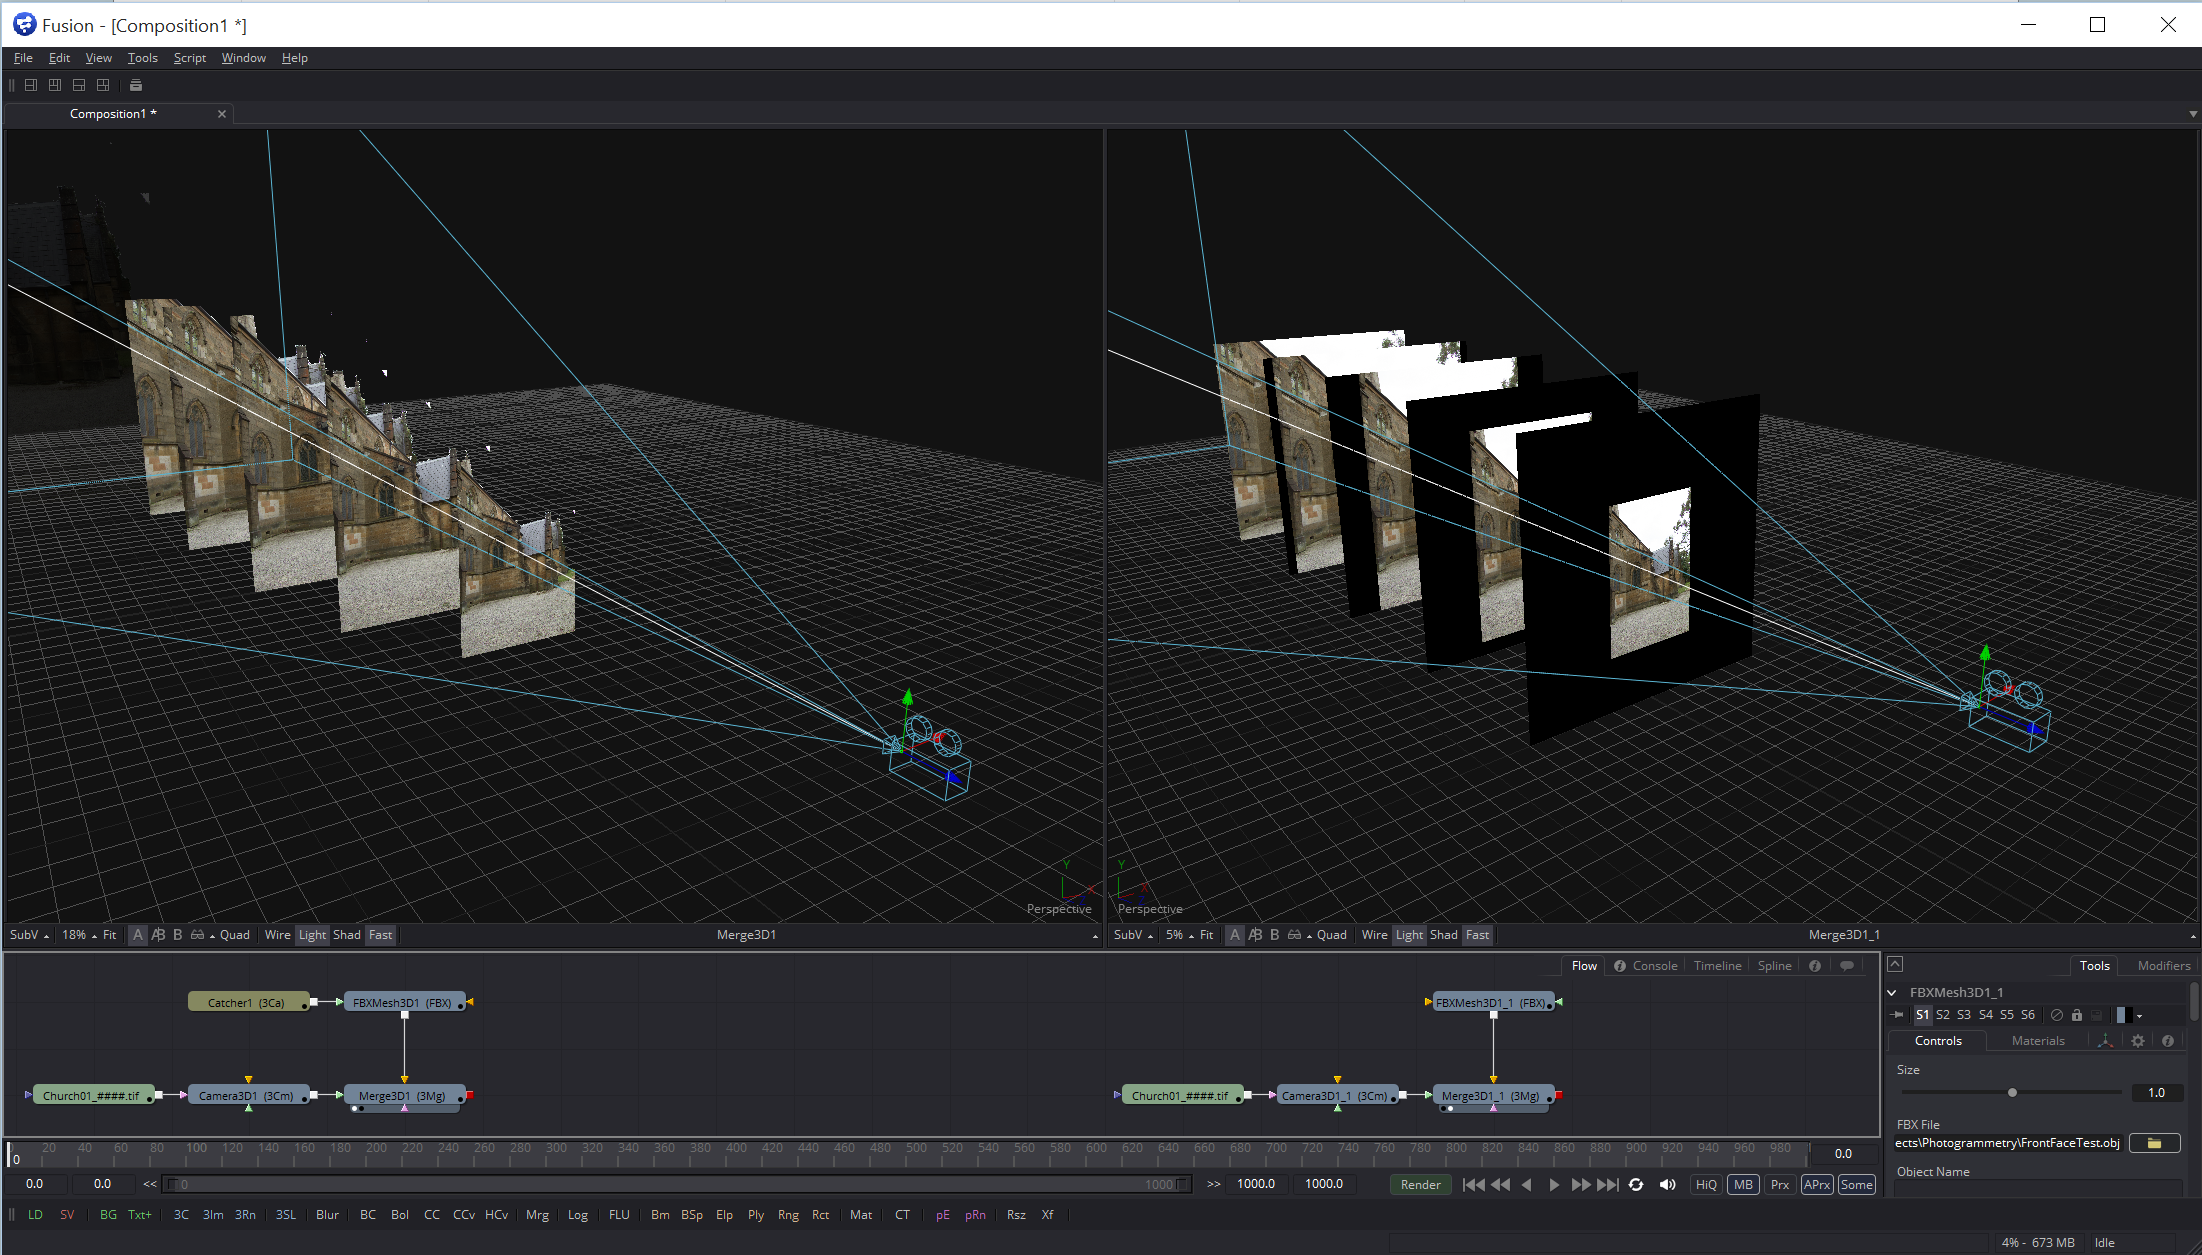The height and width of the screenshot is (1255, 2202).
Task: Click the audio speaker icon
Action: pyautogui.click(x=1667, y=1184)
